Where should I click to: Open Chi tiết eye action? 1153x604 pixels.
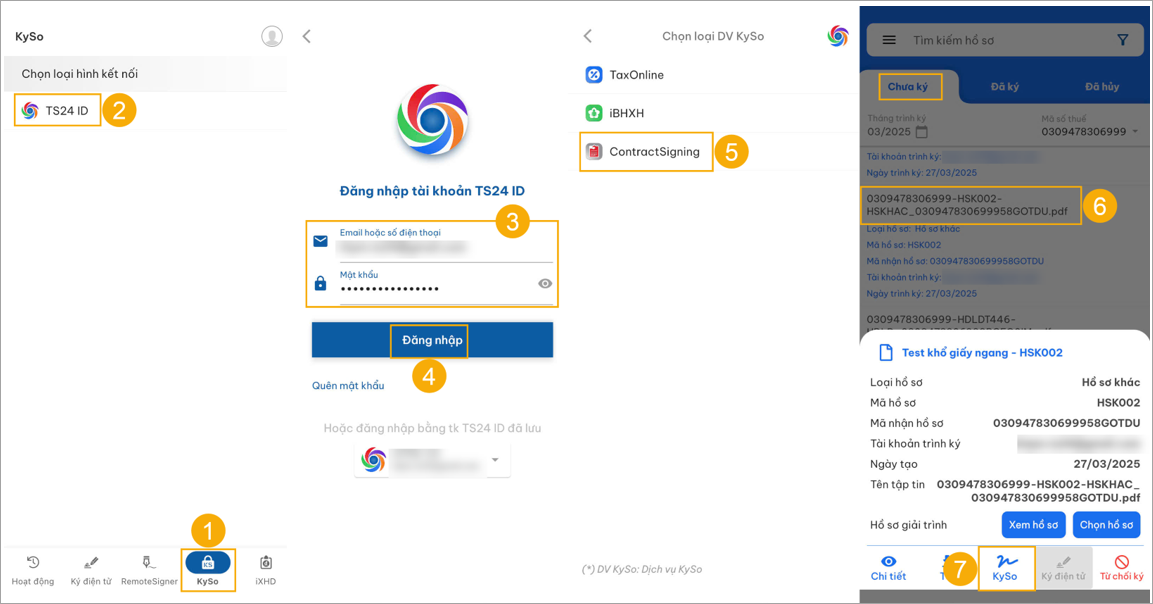pos(888,568)
